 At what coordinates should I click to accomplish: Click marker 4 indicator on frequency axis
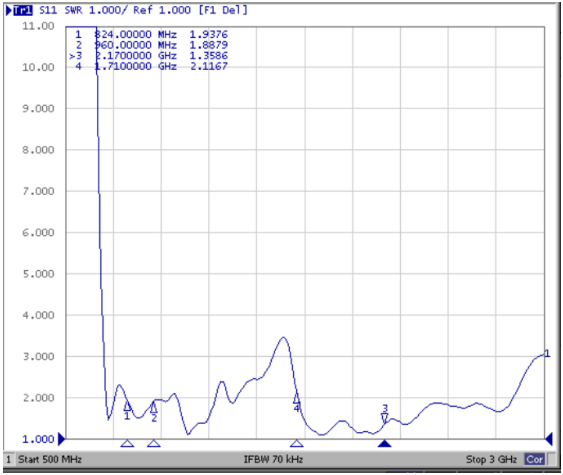pos(297,443)
